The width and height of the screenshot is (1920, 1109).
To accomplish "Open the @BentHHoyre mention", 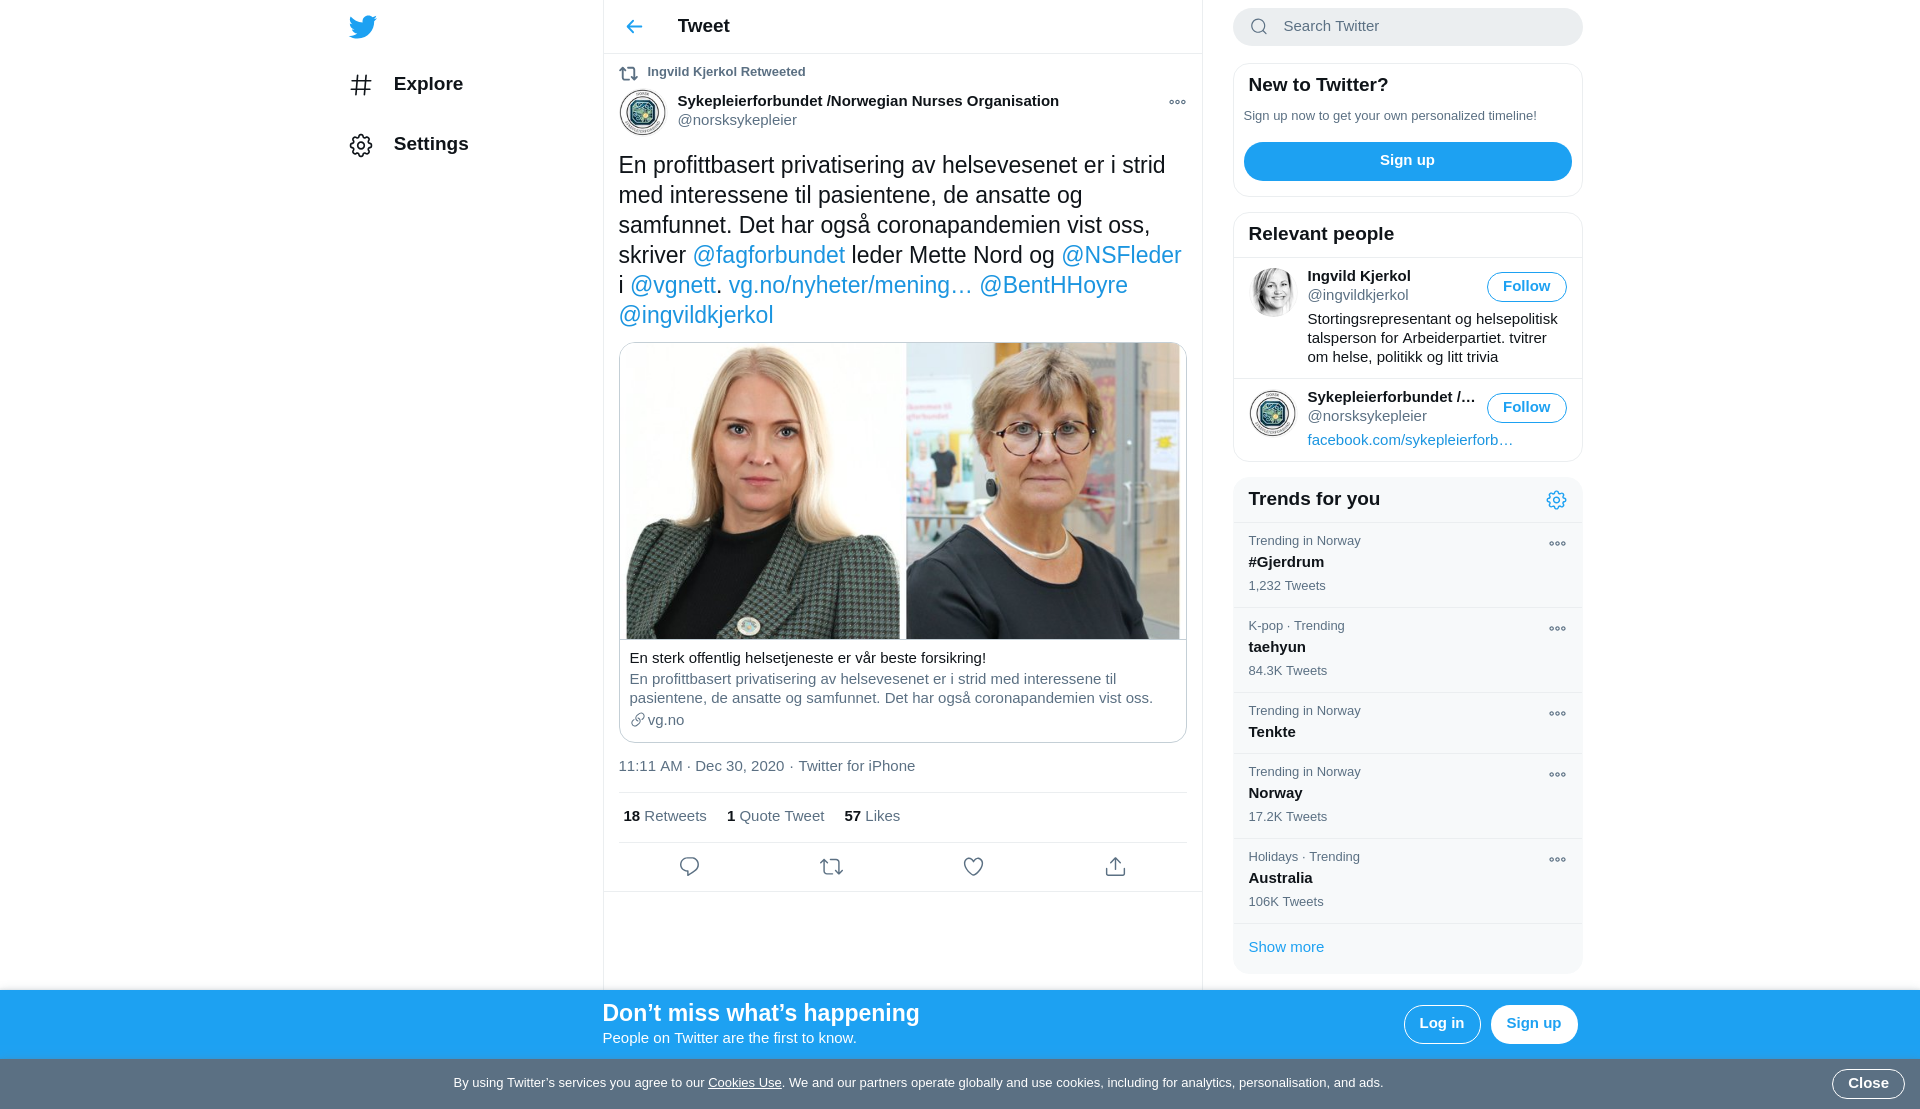I will click(1053, 285).
